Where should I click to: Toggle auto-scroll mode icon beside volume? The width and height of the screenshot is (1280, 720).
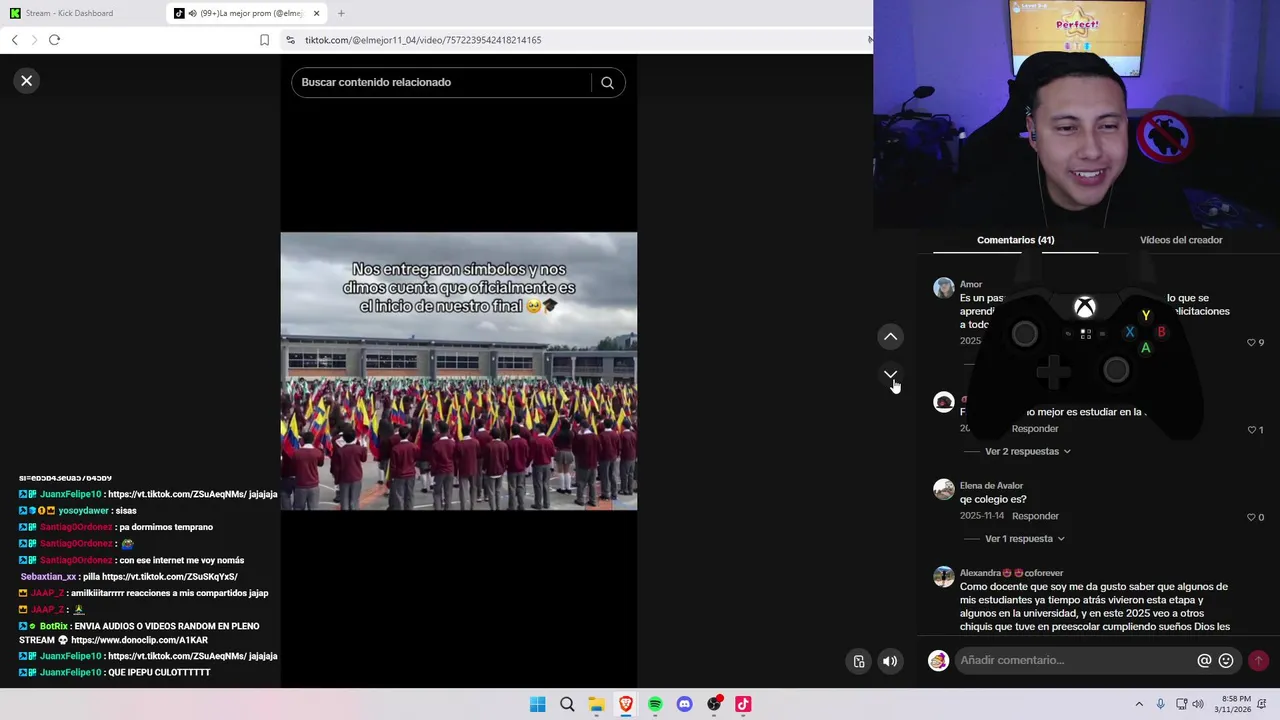point(859,661)
